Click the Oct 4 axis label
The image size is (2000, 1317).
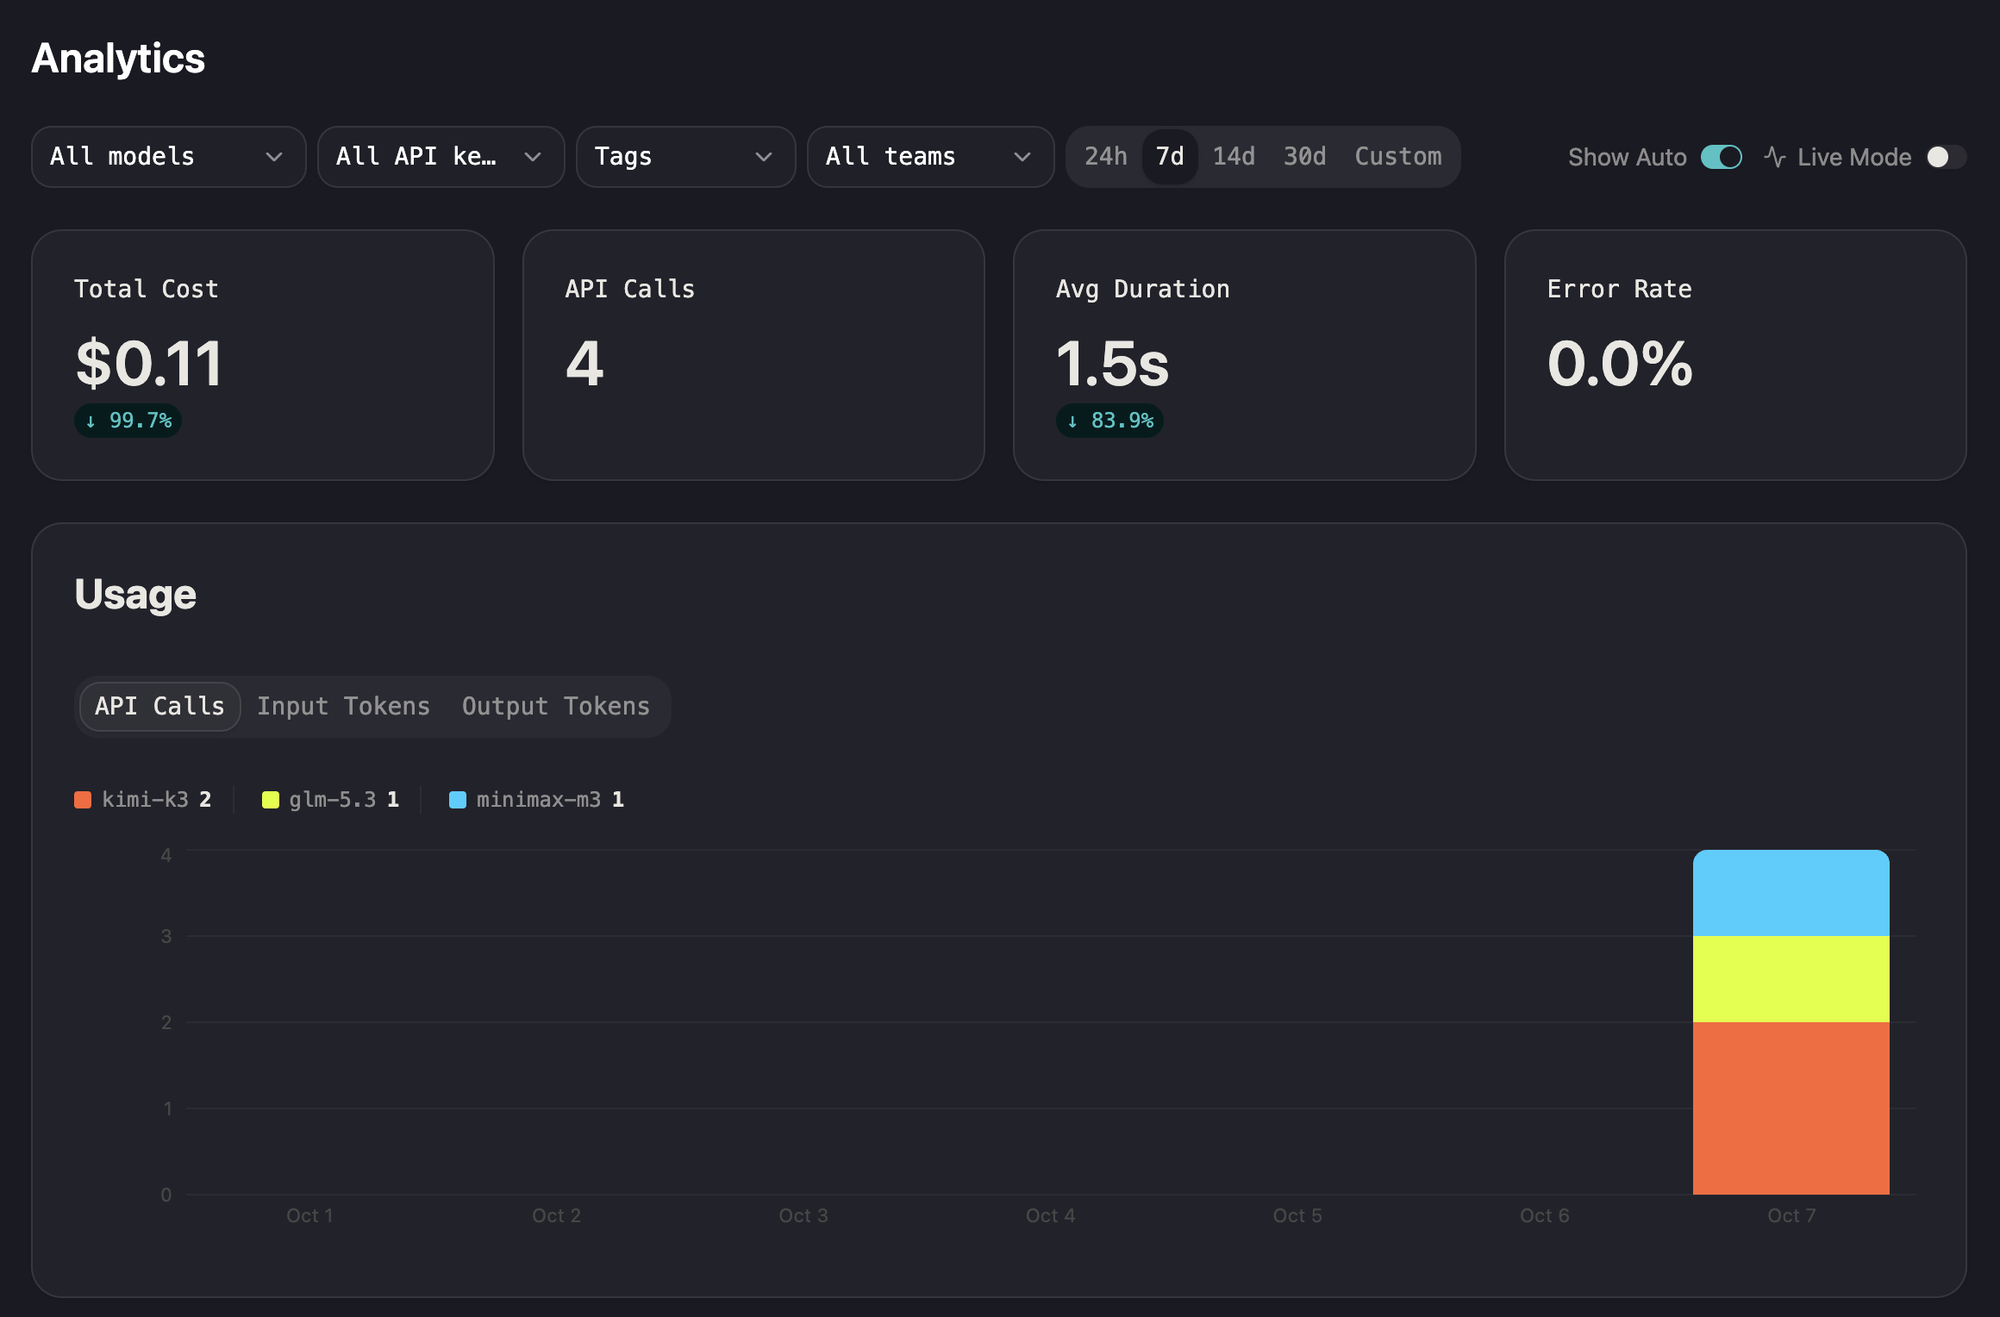pos(1050,1216)
